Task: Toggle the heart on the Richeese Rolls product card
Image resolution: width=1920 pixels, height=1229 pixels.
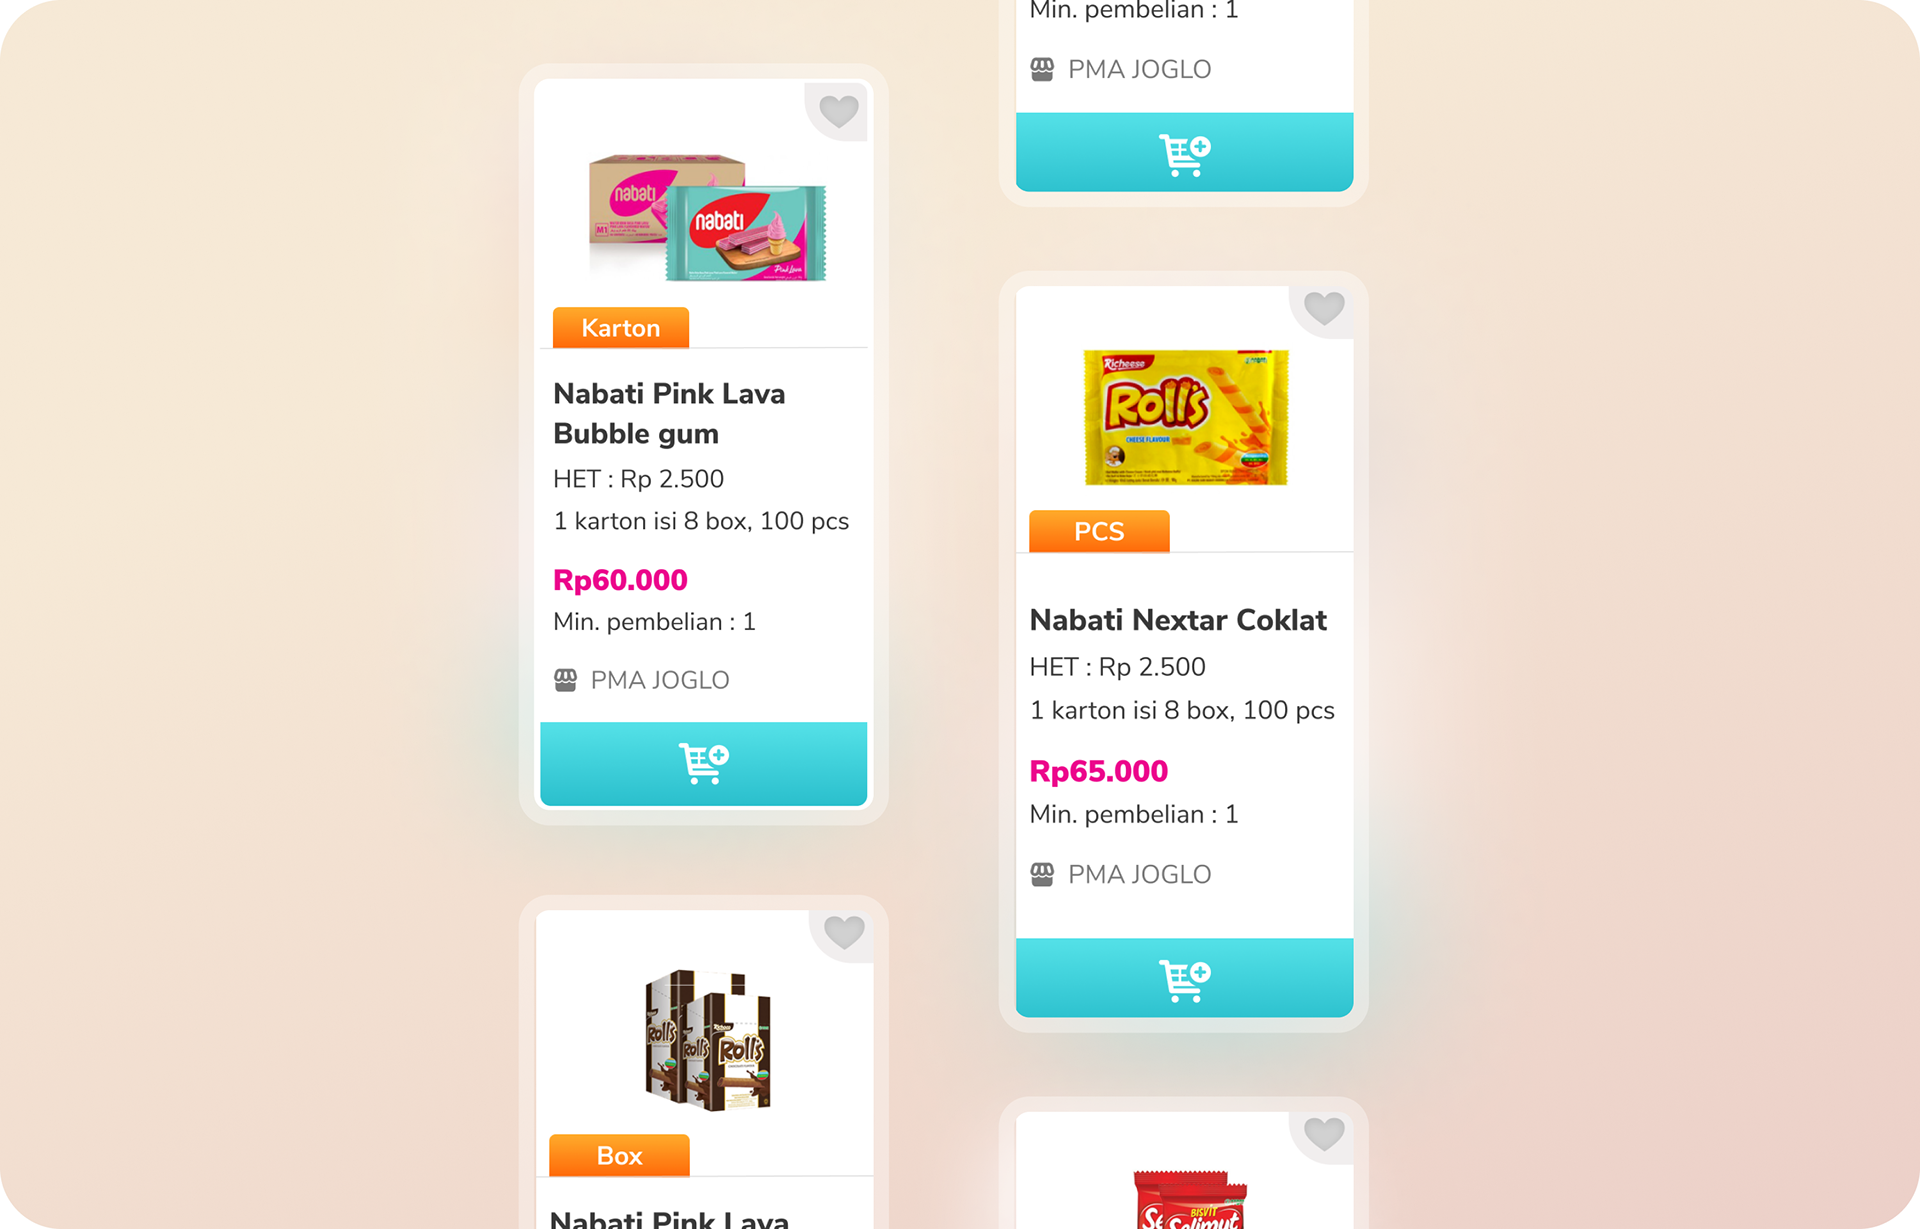Action: click(x=1324, y=307)
